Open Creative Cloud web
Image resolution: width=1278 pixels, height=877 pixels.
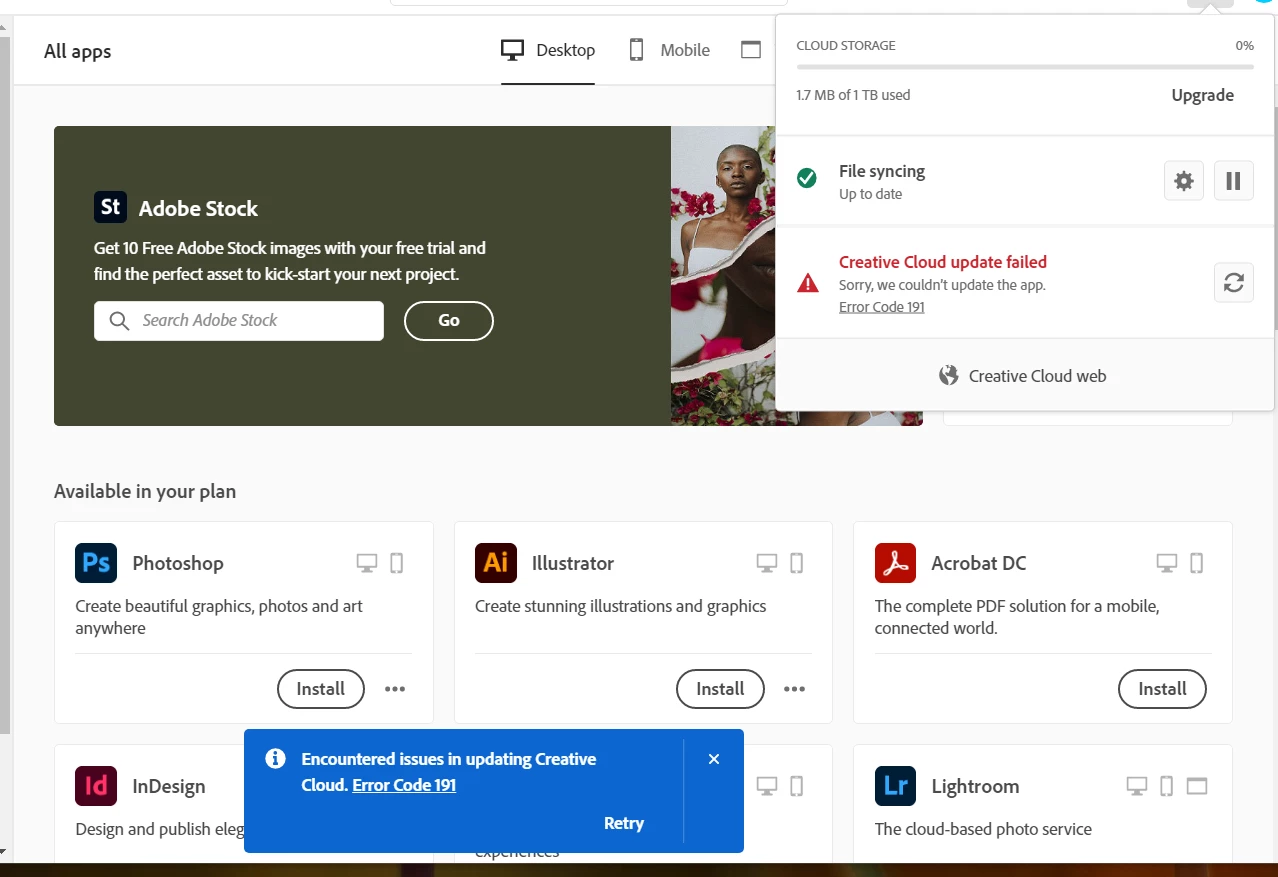click(1024, 376)
